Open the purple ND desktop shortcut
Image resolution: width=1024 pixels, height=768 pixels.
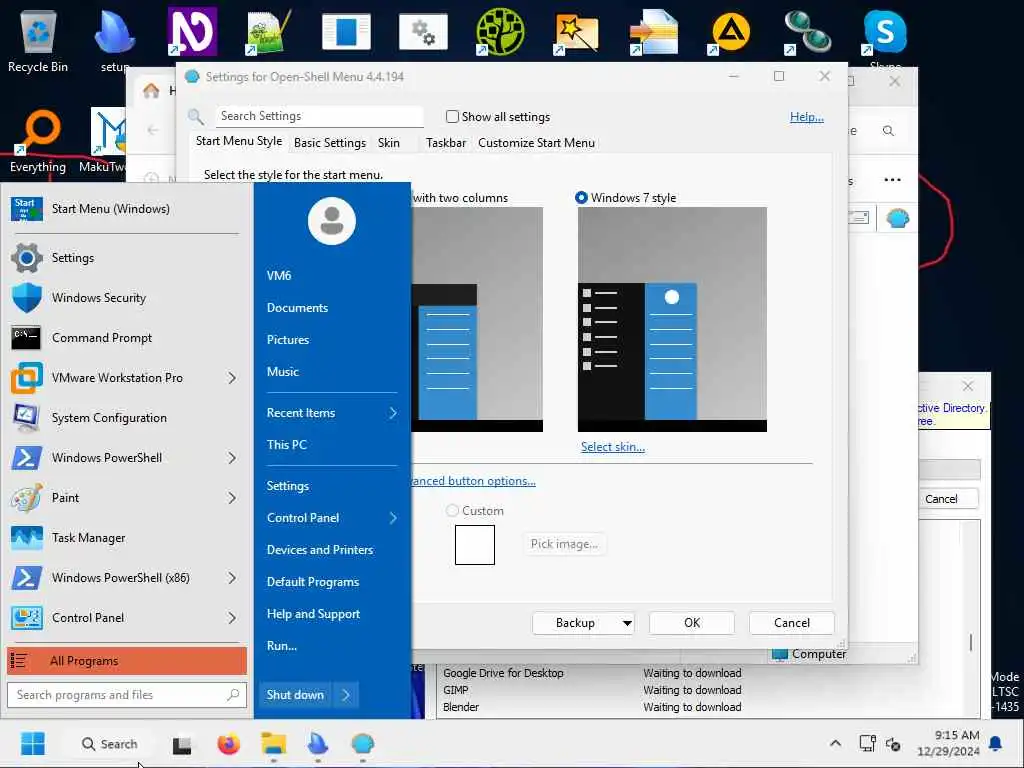coord(192,31)
